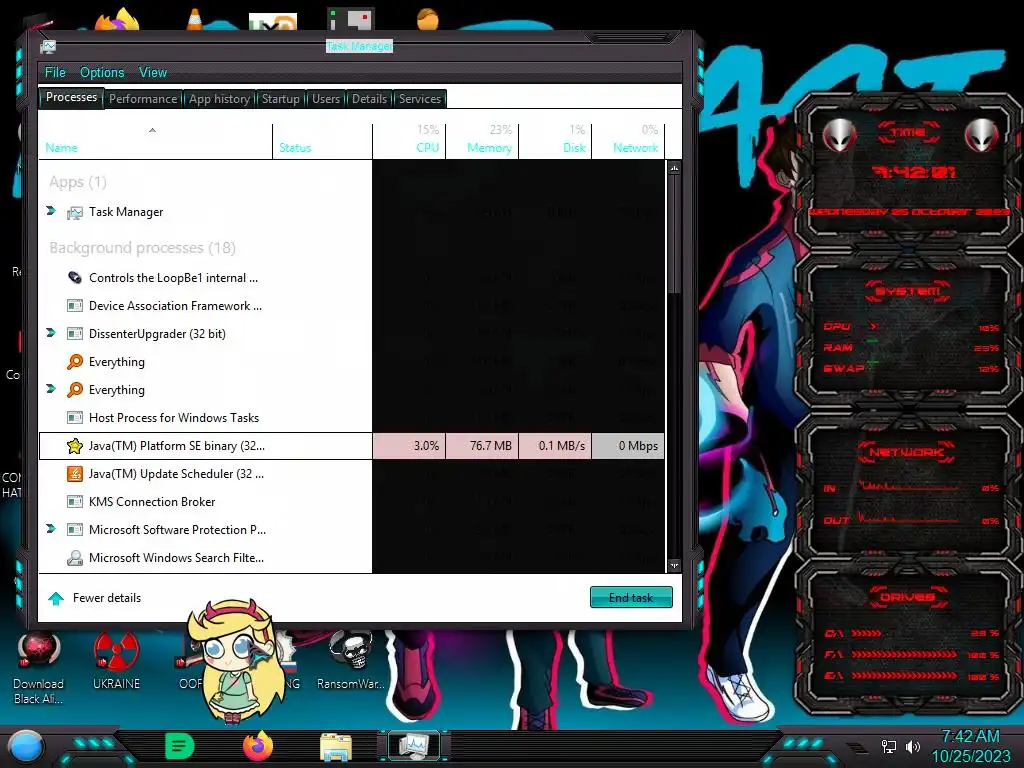
Task: Click the VLC cone desktop icon
Action: tap(195, 20)
